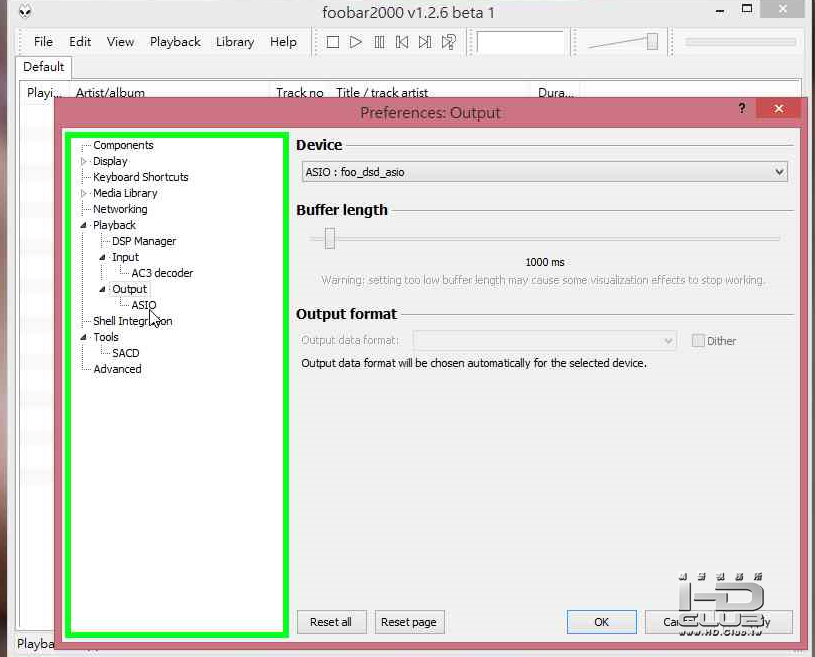Screen dimensions: 815x657
Task: Open the Edit menu
Action: [80, 42]
